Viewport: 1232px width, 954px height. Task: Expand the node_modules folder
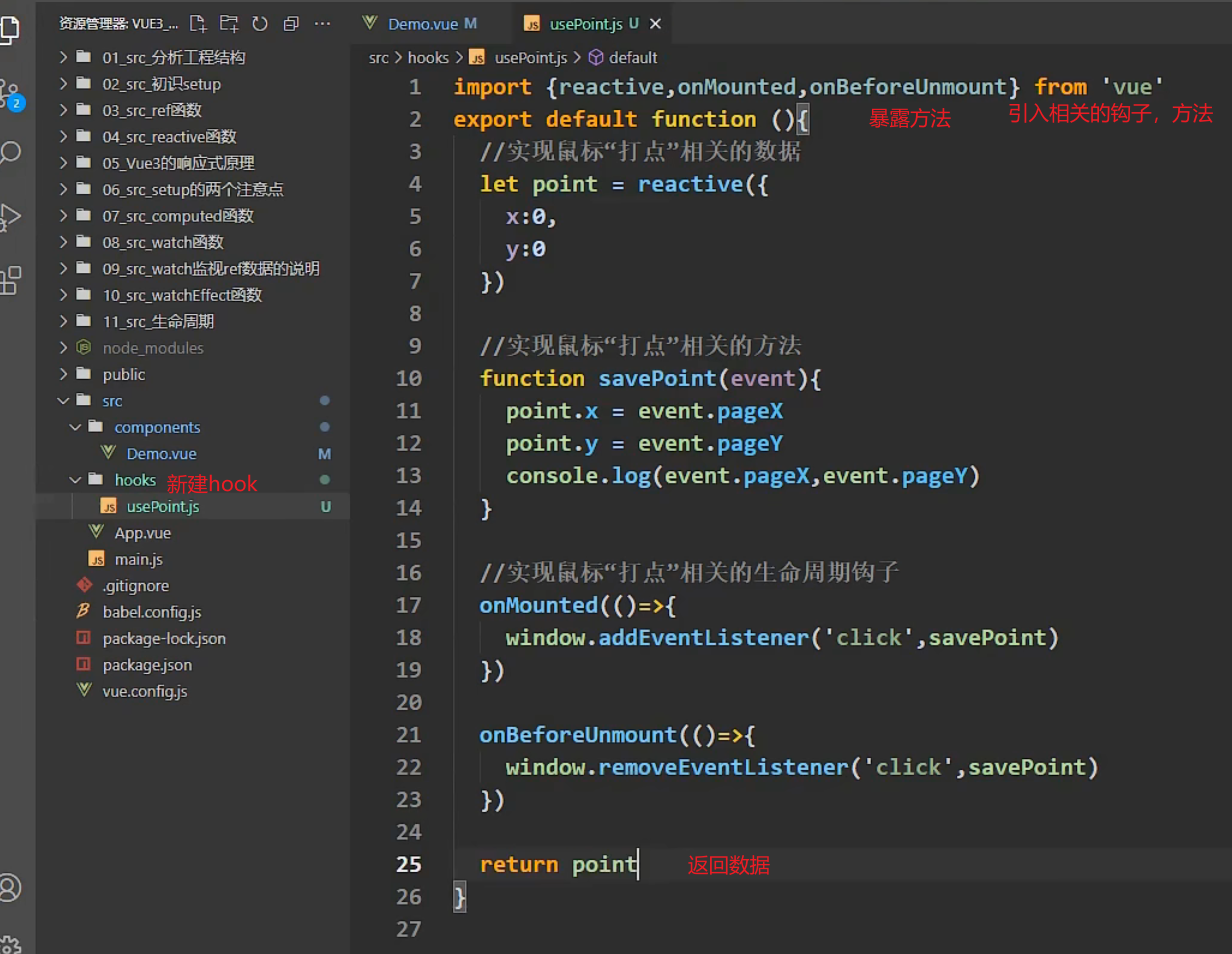point(152,348)
